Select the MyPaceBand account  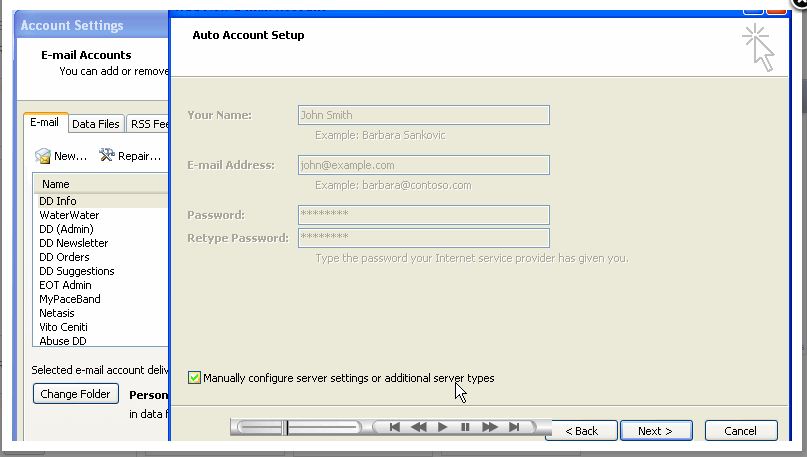coord(101,299)
